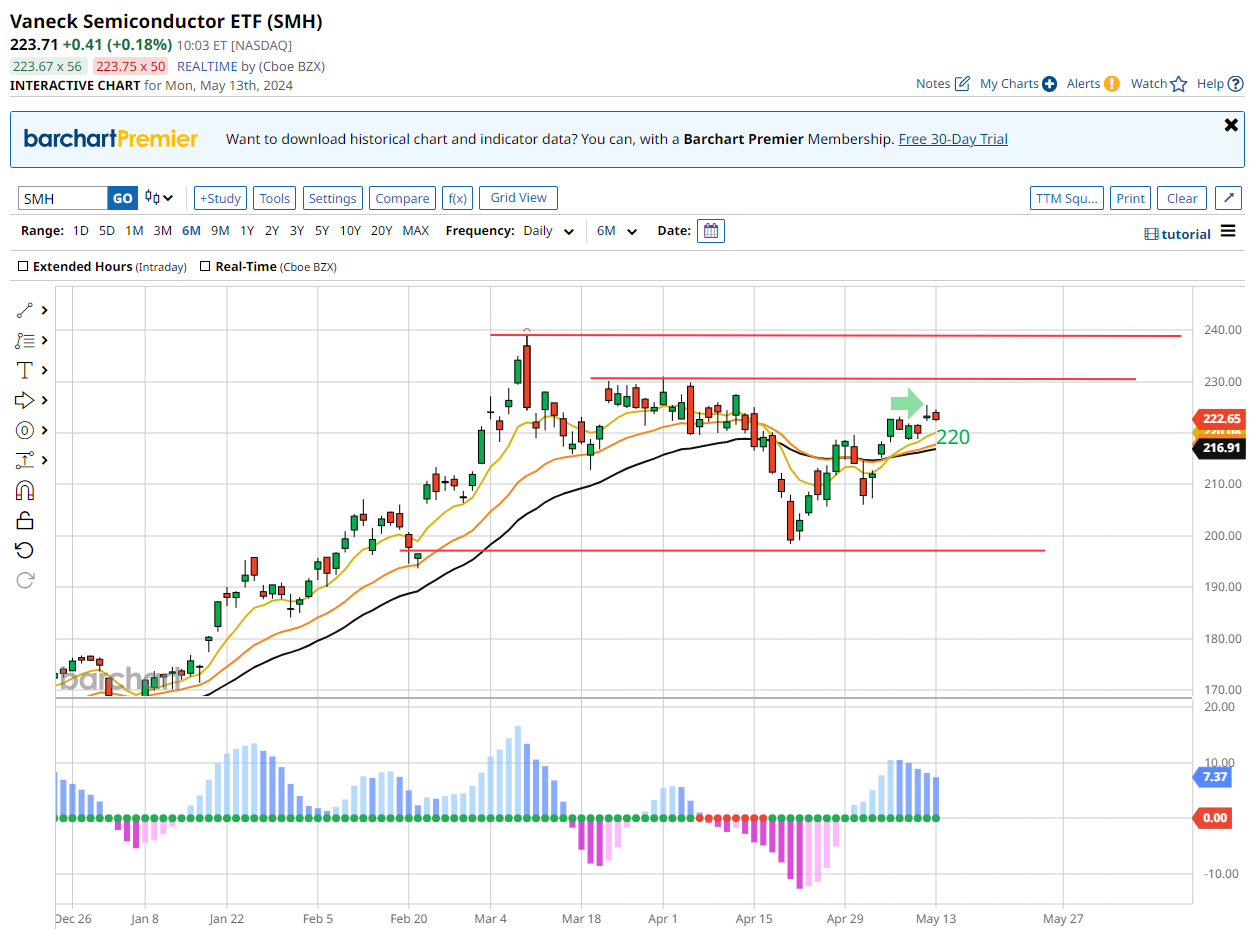Open the calendar date picker icon
This screenshot has height=929, width=1250.
point(711,231)
